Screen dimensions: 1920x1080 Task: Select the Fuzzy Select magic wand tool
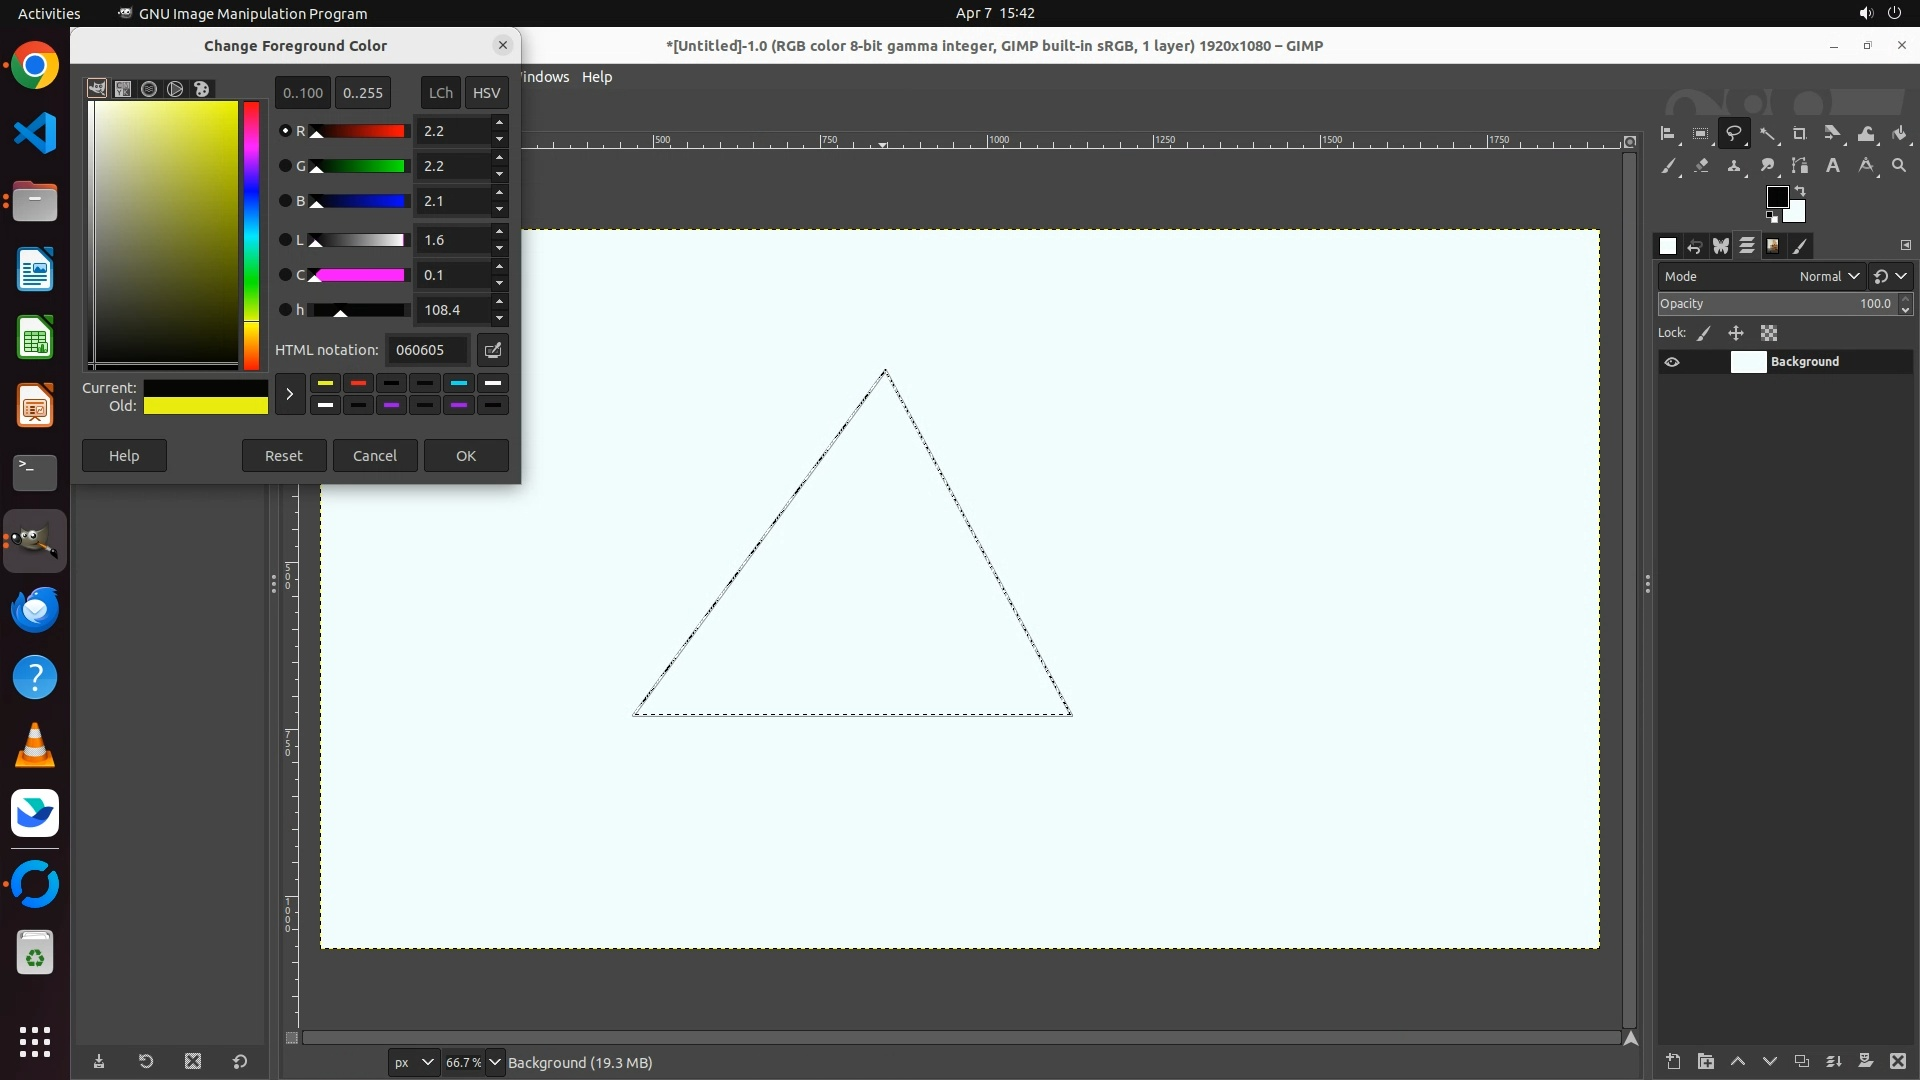click(1768, 133)
